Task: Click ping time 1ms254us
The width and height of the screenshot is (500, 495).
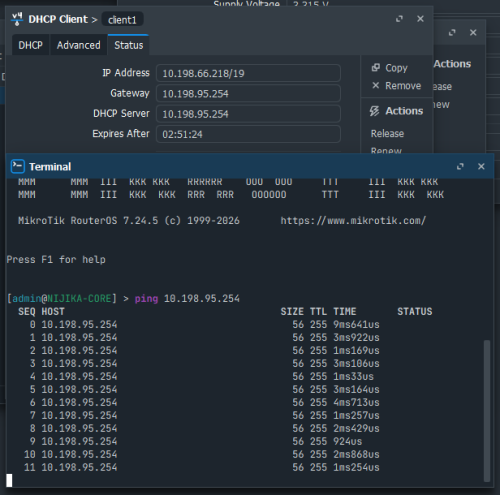Action: coord(356,468)
